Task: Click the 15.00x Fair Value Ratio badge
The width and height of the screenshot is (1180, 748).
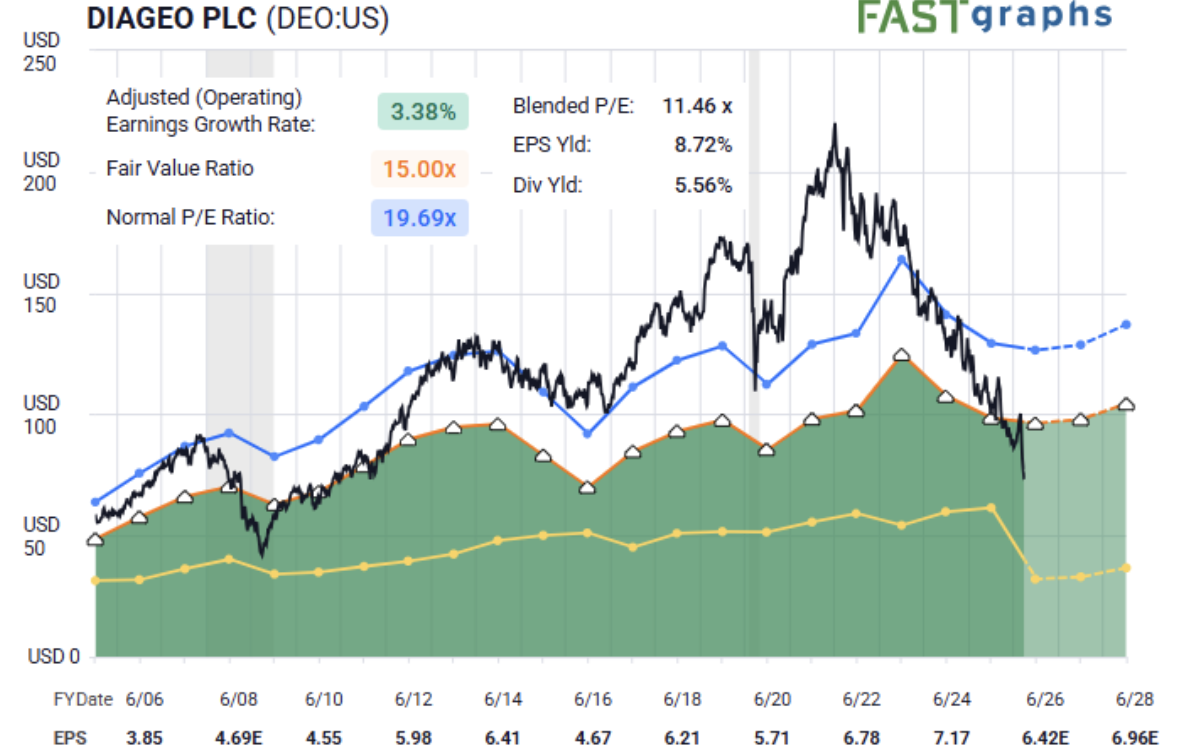Action: [x=420, y=169]
